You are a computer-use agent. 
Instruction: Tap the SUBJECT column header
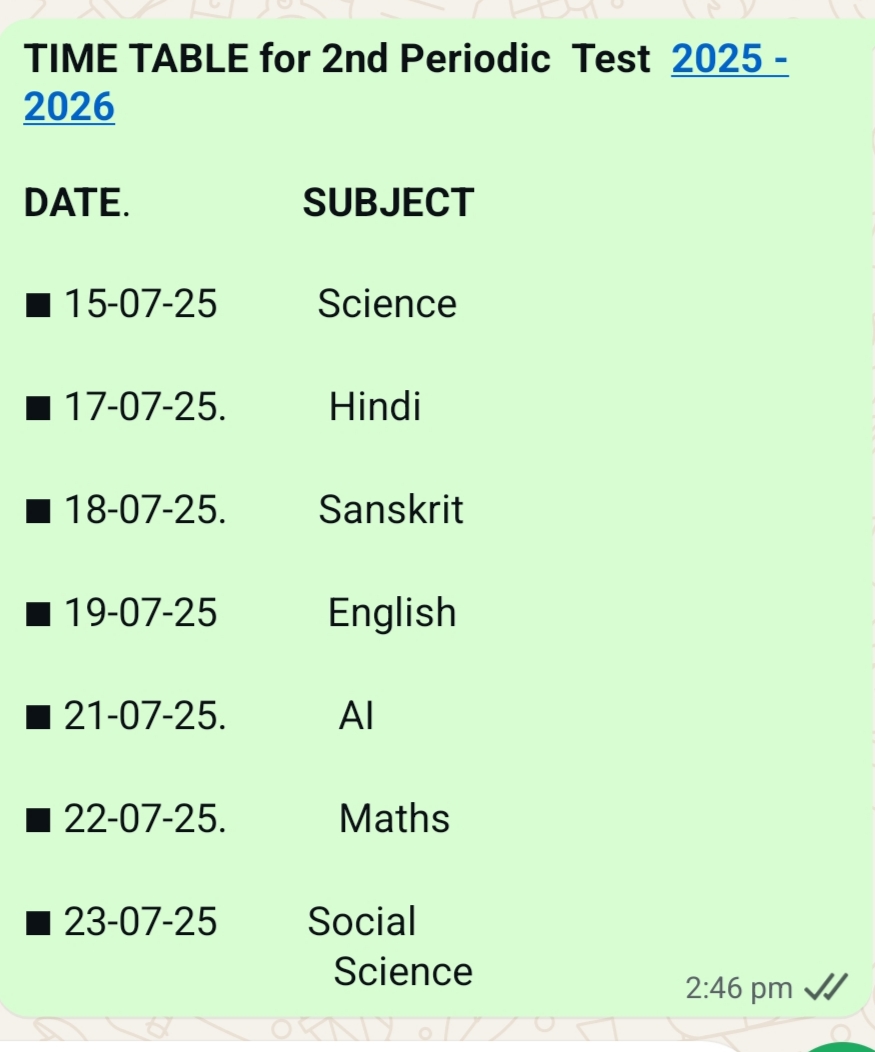point(389,203)
